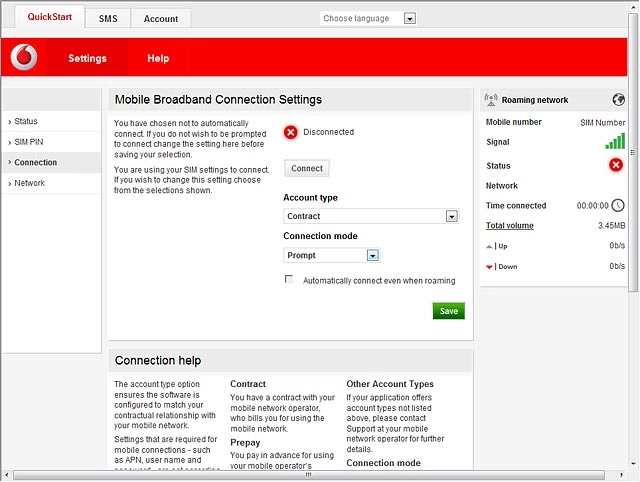This screenshot has height=482, width=640.
Task: Click the Contract heading in Connection help
Action: (x=248, y=384)
